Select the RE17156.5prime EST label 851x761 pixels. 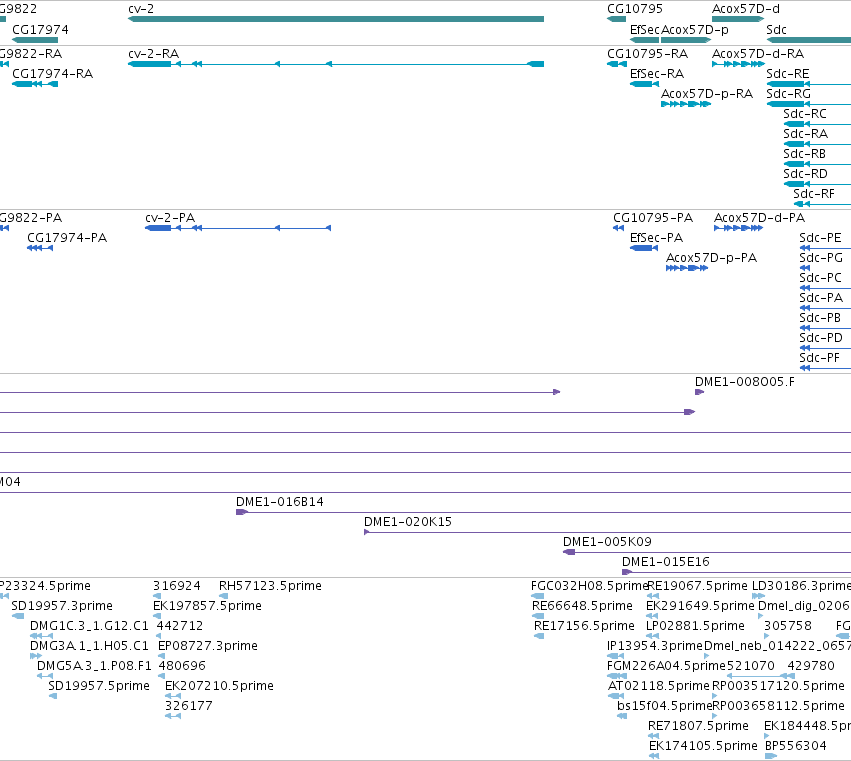tap(584, 626)
